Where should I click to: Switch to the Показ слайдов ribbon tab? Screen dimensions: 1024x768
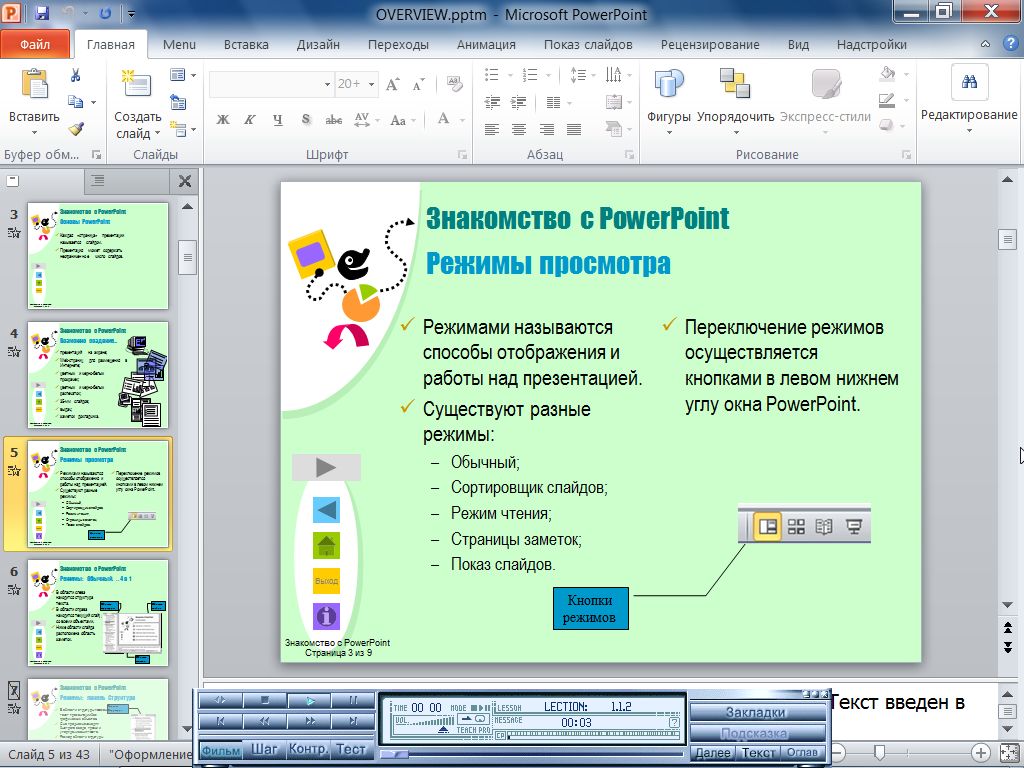(588, 44)
